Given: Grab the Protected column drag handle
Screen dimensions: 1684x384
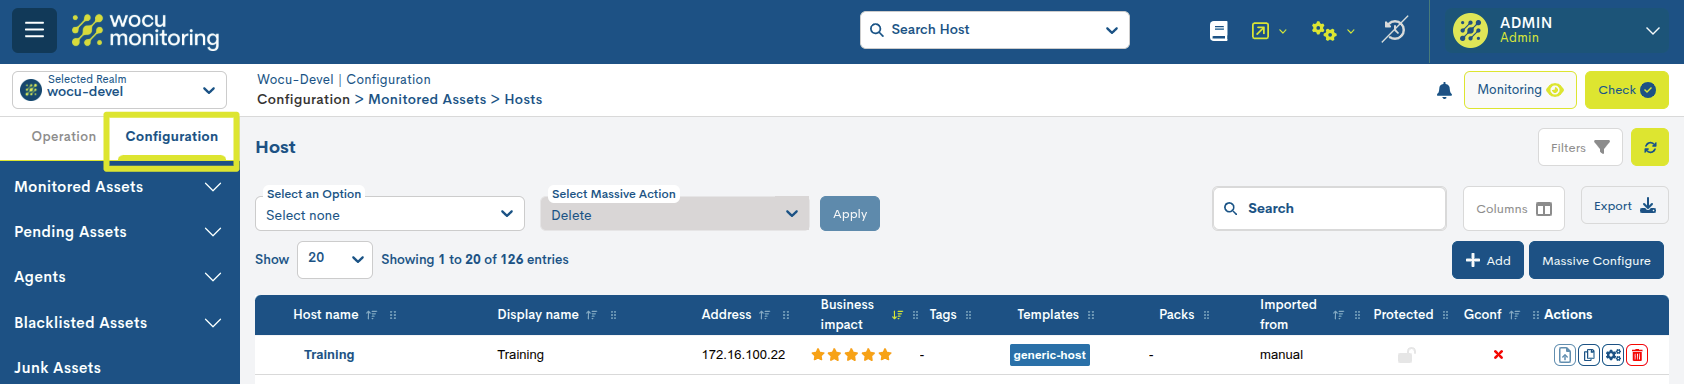Looking at the screenshot, I should point(1445,315).
